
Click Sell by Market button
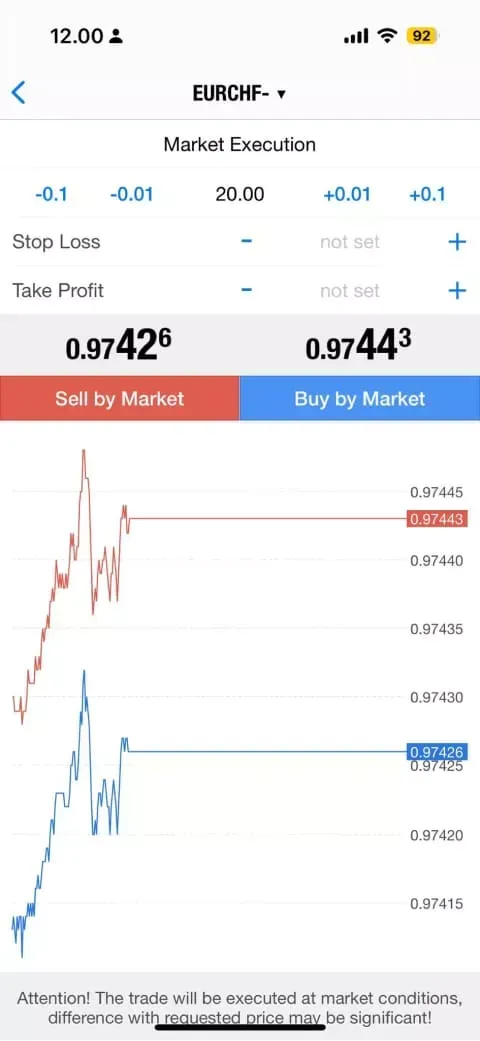coord(120,398)
